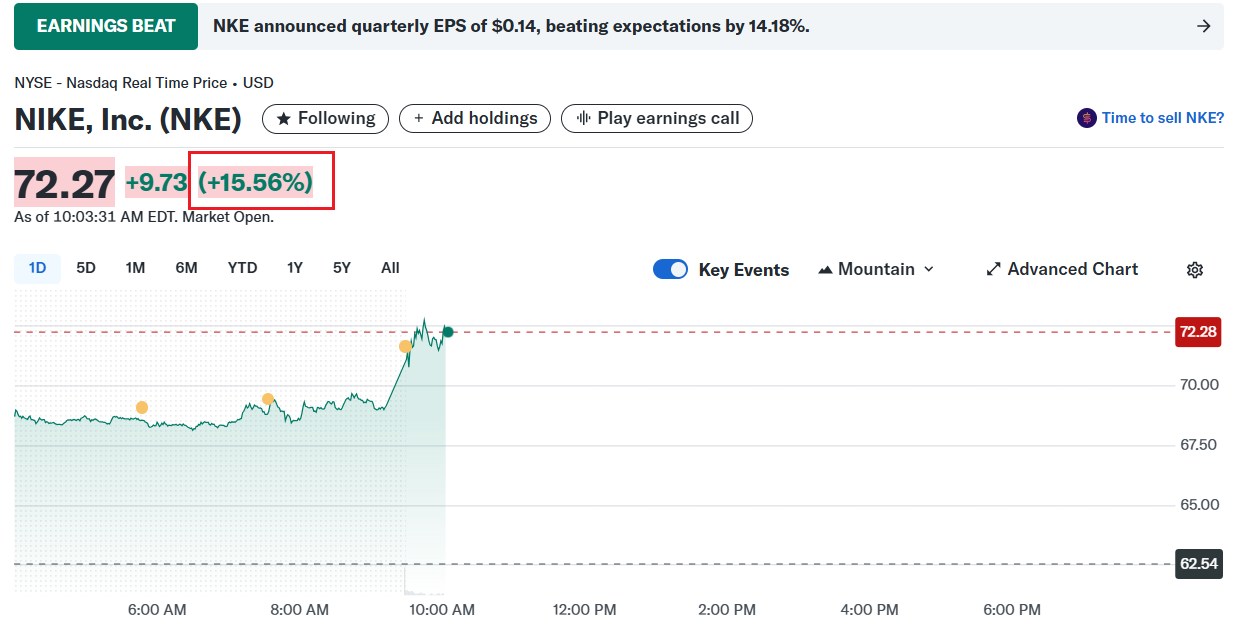Turn off the Key Events switch
The height and width of the screenshot is (630, 1241).
(x=670, y=269)
